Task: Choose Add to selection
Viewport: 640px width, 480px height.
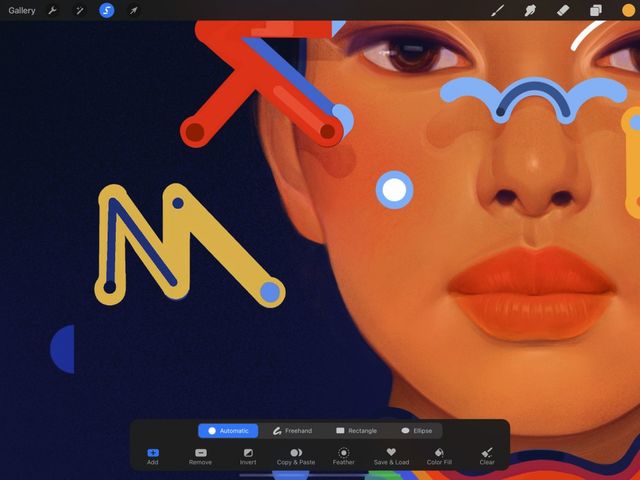Action: tap(153, 456)
